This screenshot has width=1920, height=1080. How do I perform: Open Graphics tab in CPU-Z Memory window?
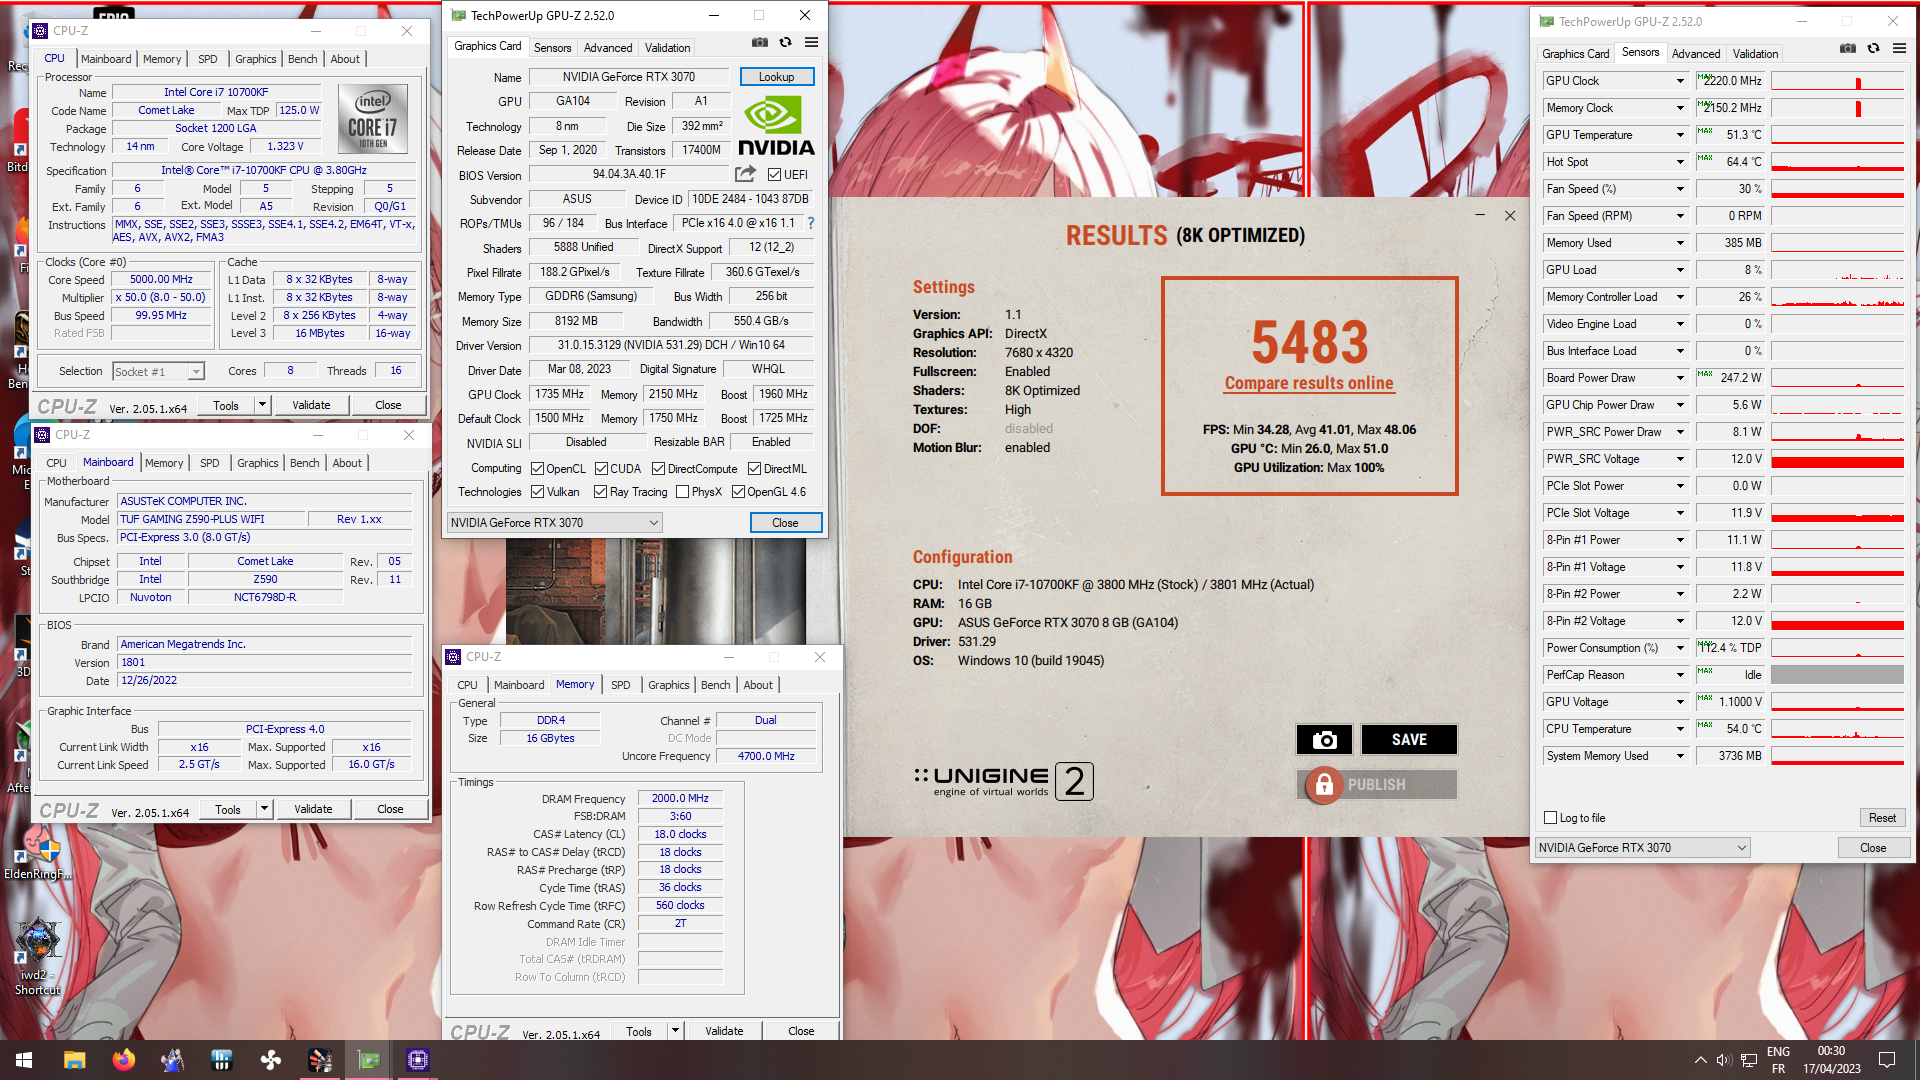[668, 685]
